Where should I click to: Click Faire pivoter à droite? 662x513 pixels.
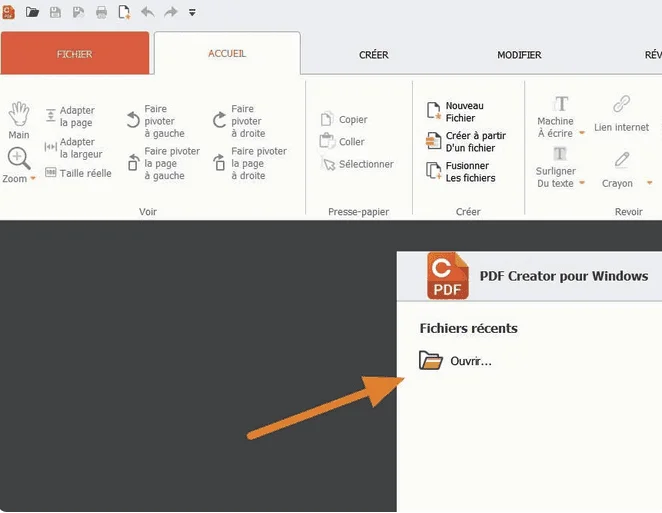(x=239, y=121)
